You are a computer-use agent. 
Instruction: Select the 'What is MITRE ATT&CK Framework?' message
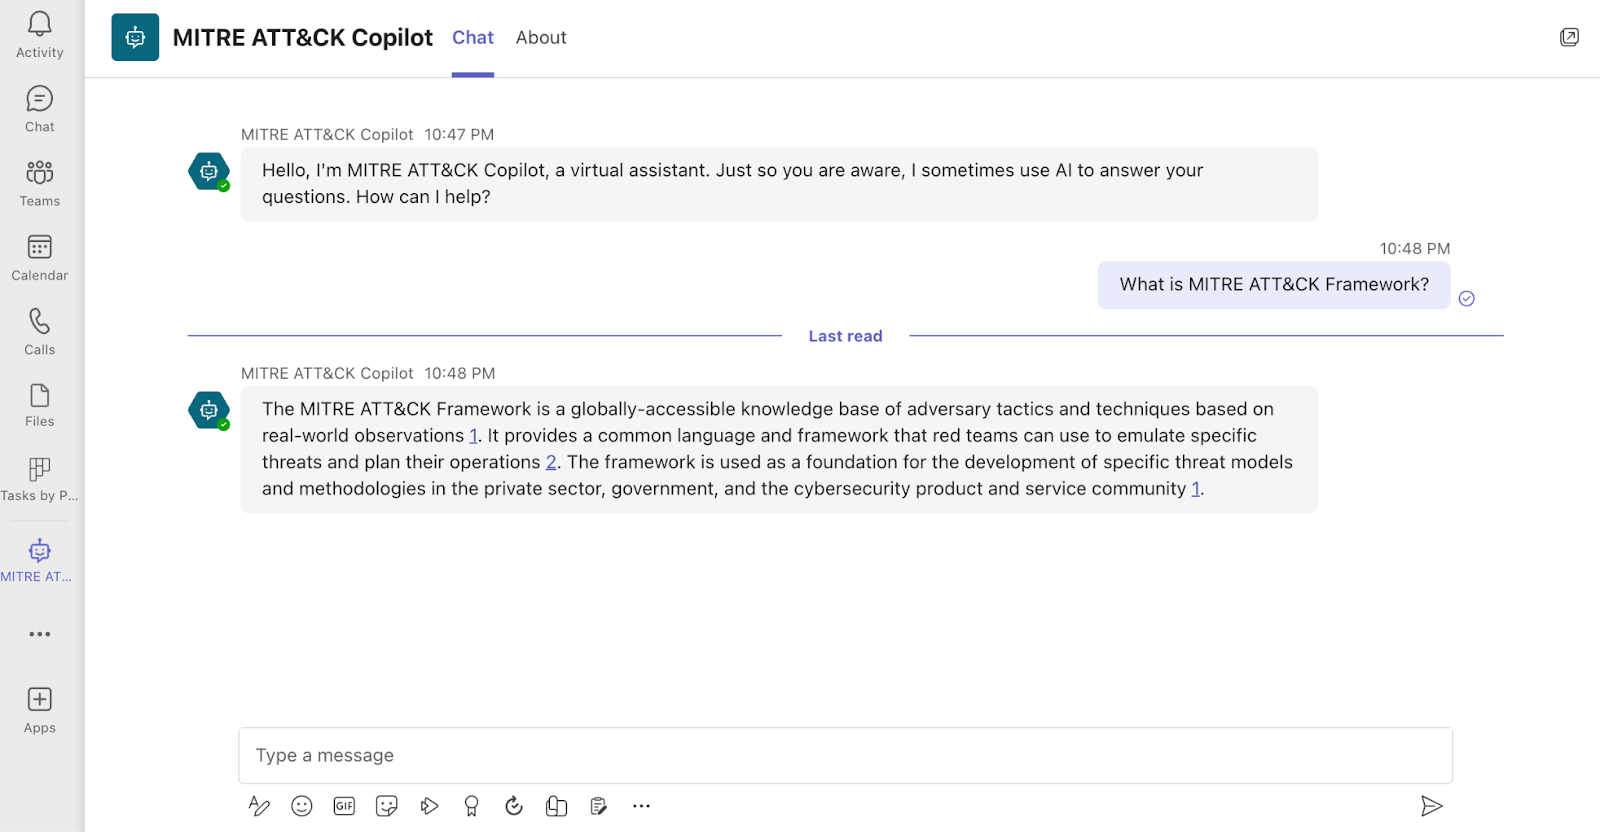(x=1274, y=285)
